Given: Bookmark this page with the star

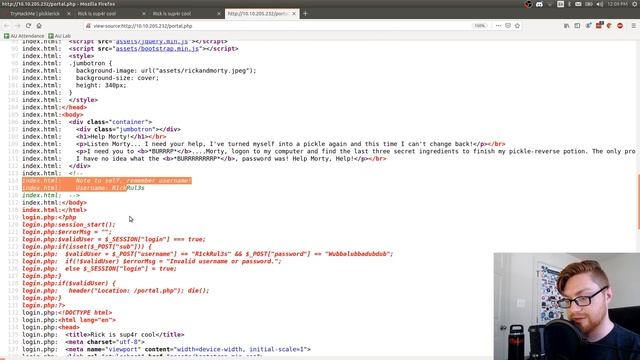Looking at the screenshot, I should click(x=517, y=26).
